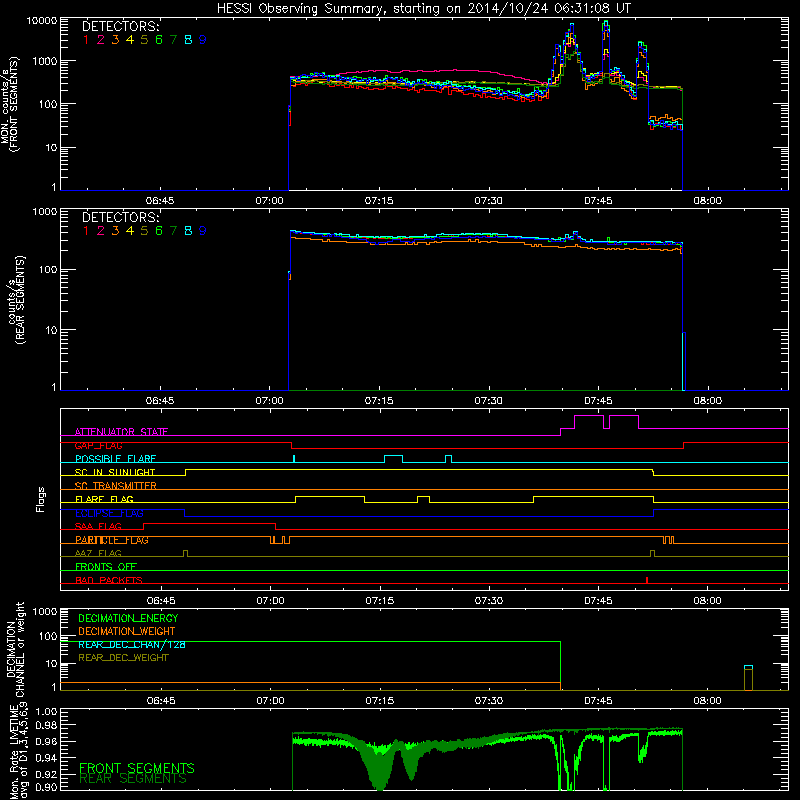The height and width of the screenshot is (800, 800).
Task: Click the POSSIBLE_FLARE flag label
Action: coord(115,459)
